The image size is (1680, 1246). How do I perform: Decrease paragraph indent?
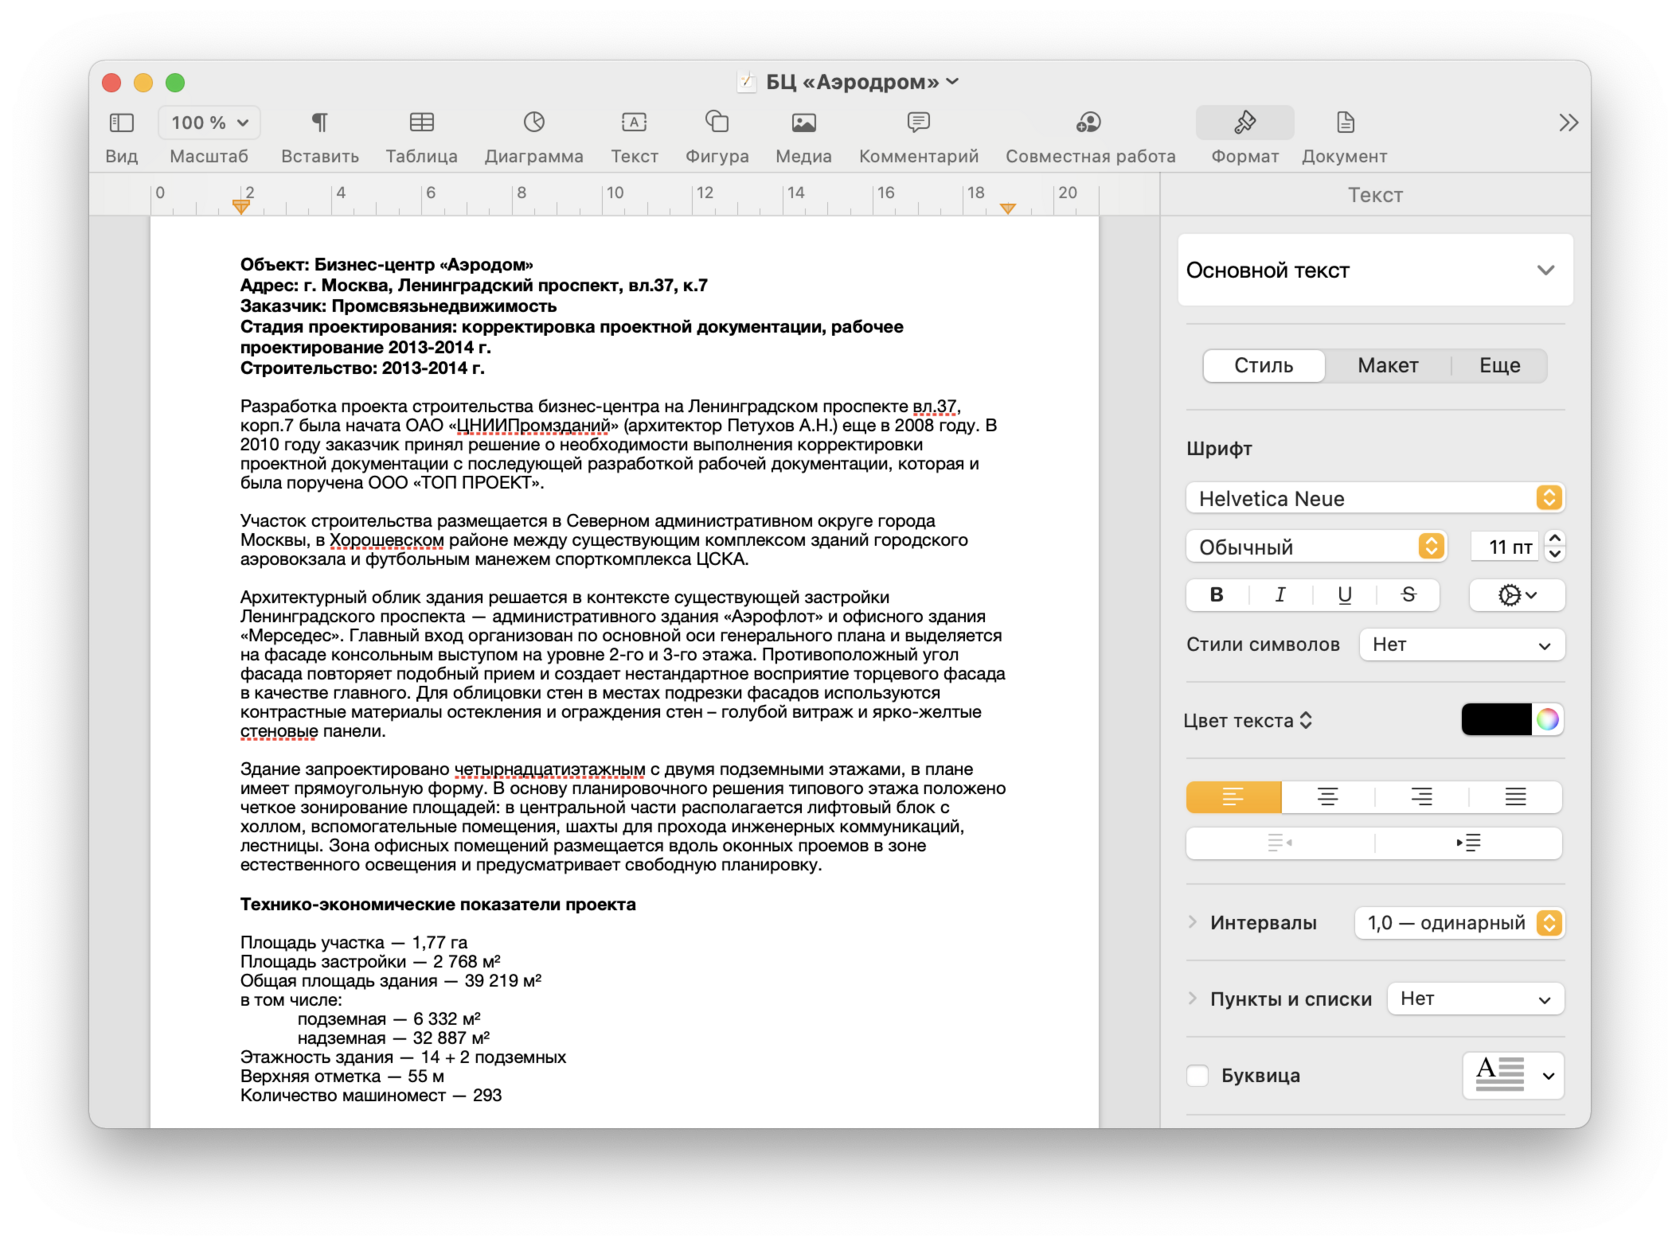(1280, 843)
